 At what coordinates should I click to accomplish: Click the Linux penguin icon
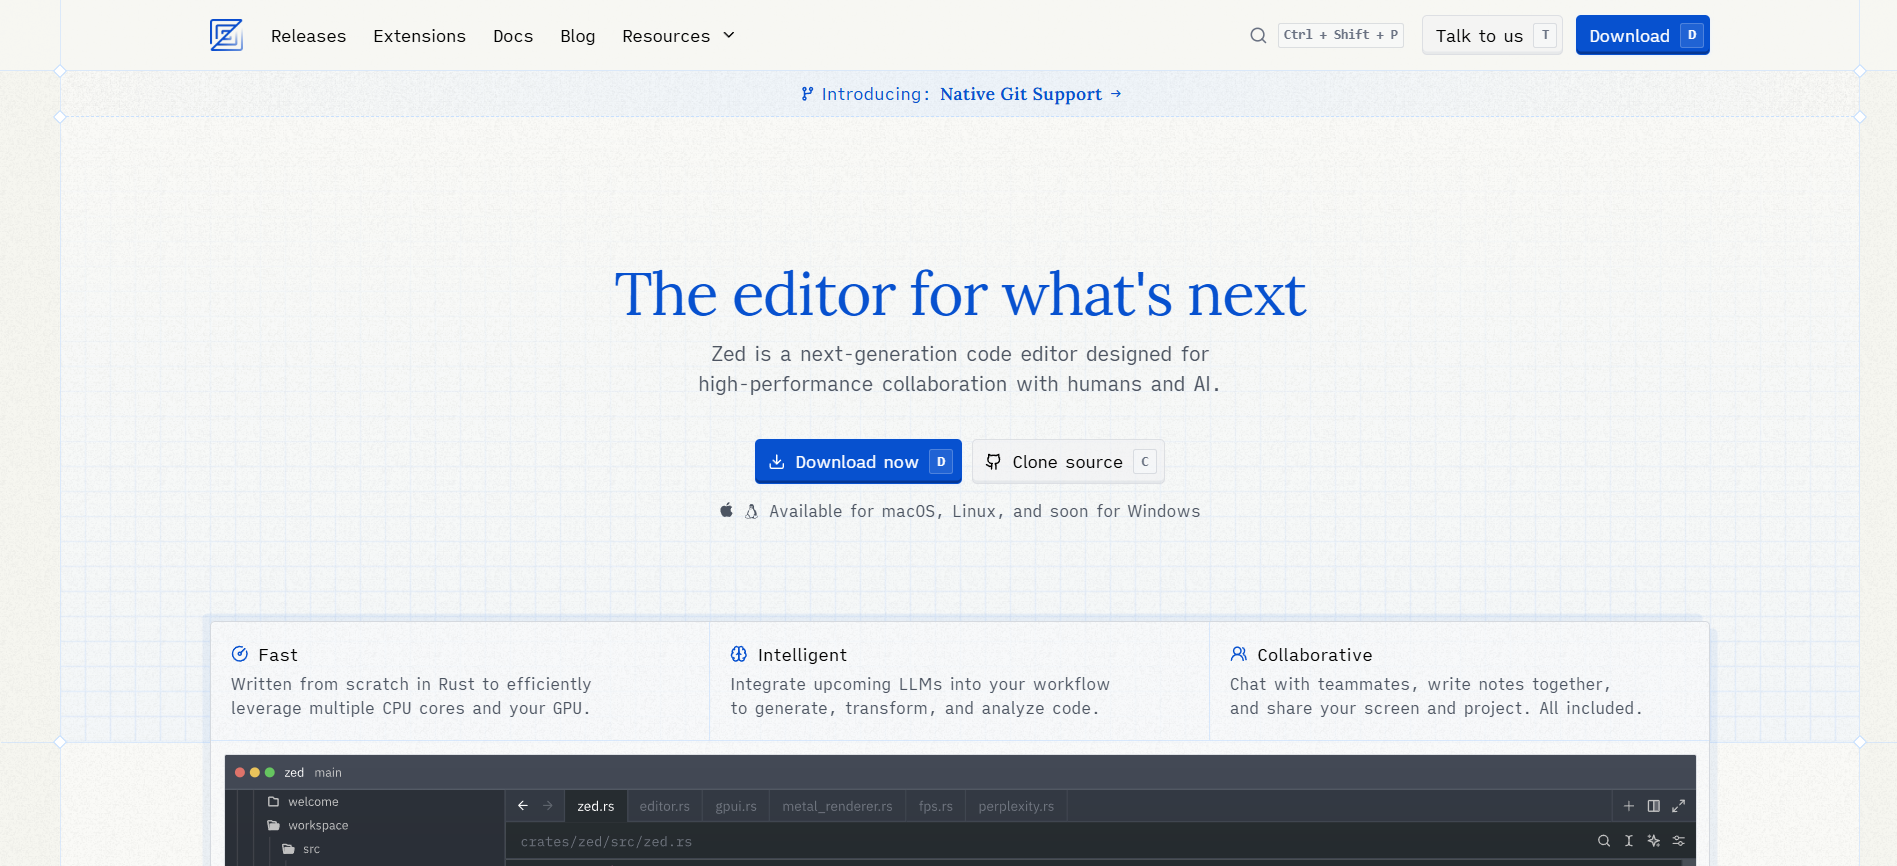coord(751,511)
